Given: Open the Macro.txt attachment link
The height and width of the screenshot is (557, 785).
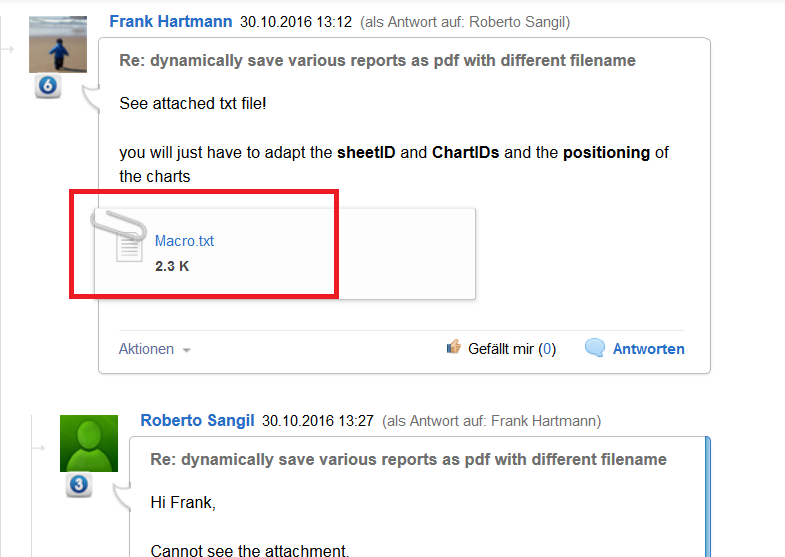Looking at the screenshot, I should pyautogui.click(x=184, y=241).
